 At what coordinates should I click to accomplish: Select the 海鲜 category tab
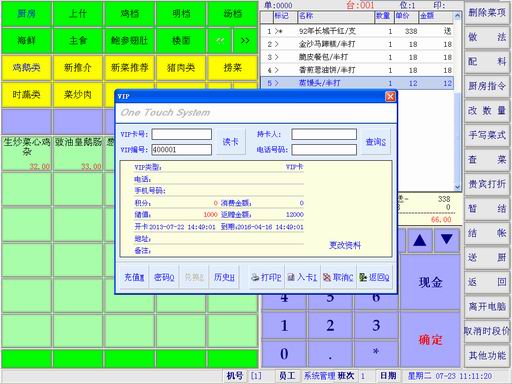(26, 41)
